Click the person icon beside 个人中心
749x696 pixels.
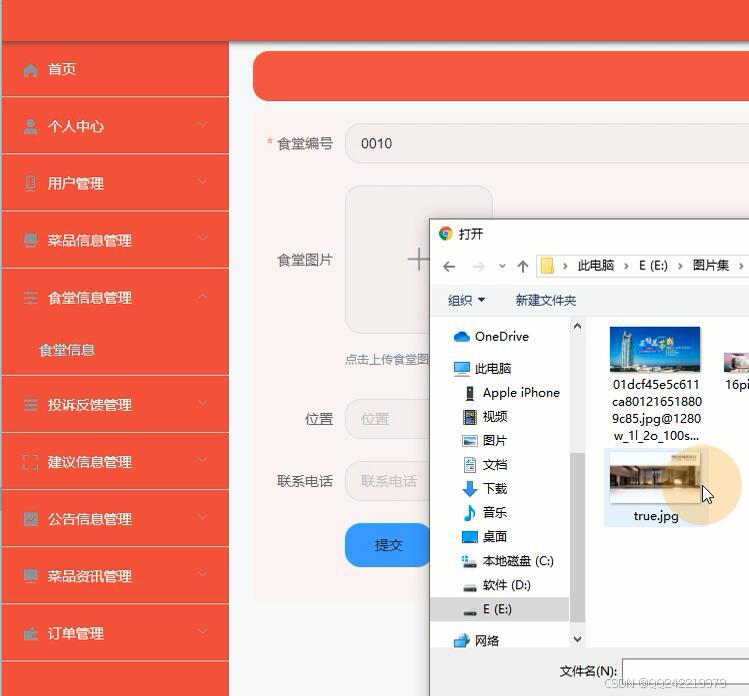tap(31, 127)
